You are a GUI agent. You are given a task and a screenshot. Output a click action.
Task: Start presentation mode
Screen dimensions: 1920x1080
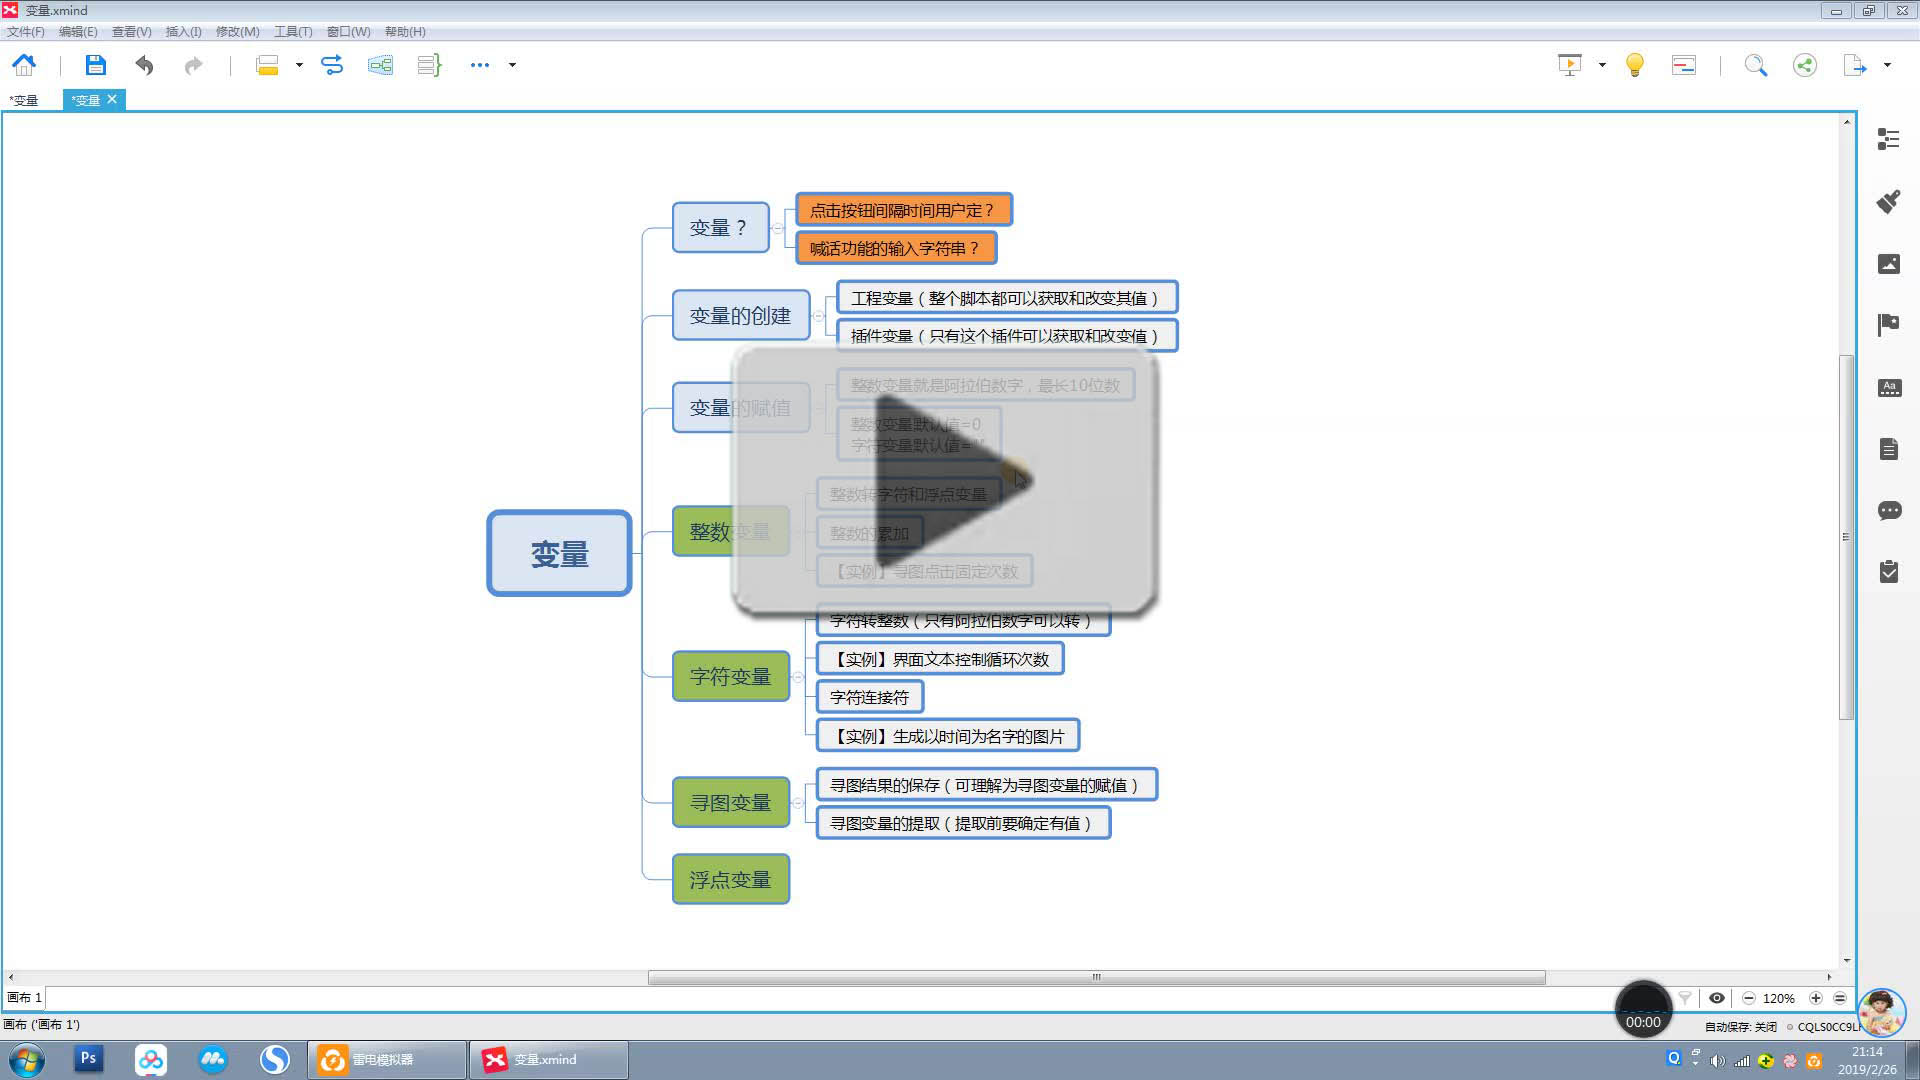[x=1570, y=65]
